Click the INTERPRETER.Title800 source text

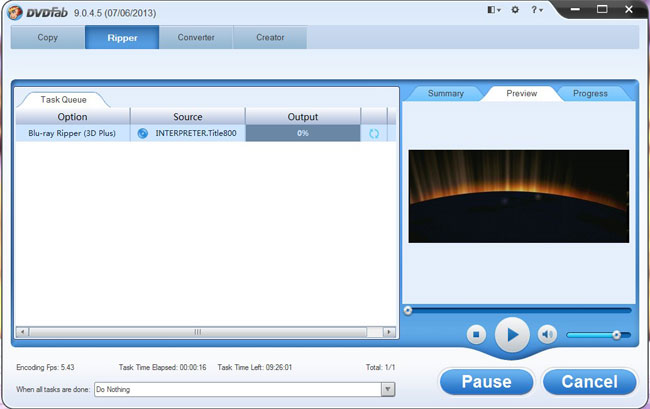(196, 133)
